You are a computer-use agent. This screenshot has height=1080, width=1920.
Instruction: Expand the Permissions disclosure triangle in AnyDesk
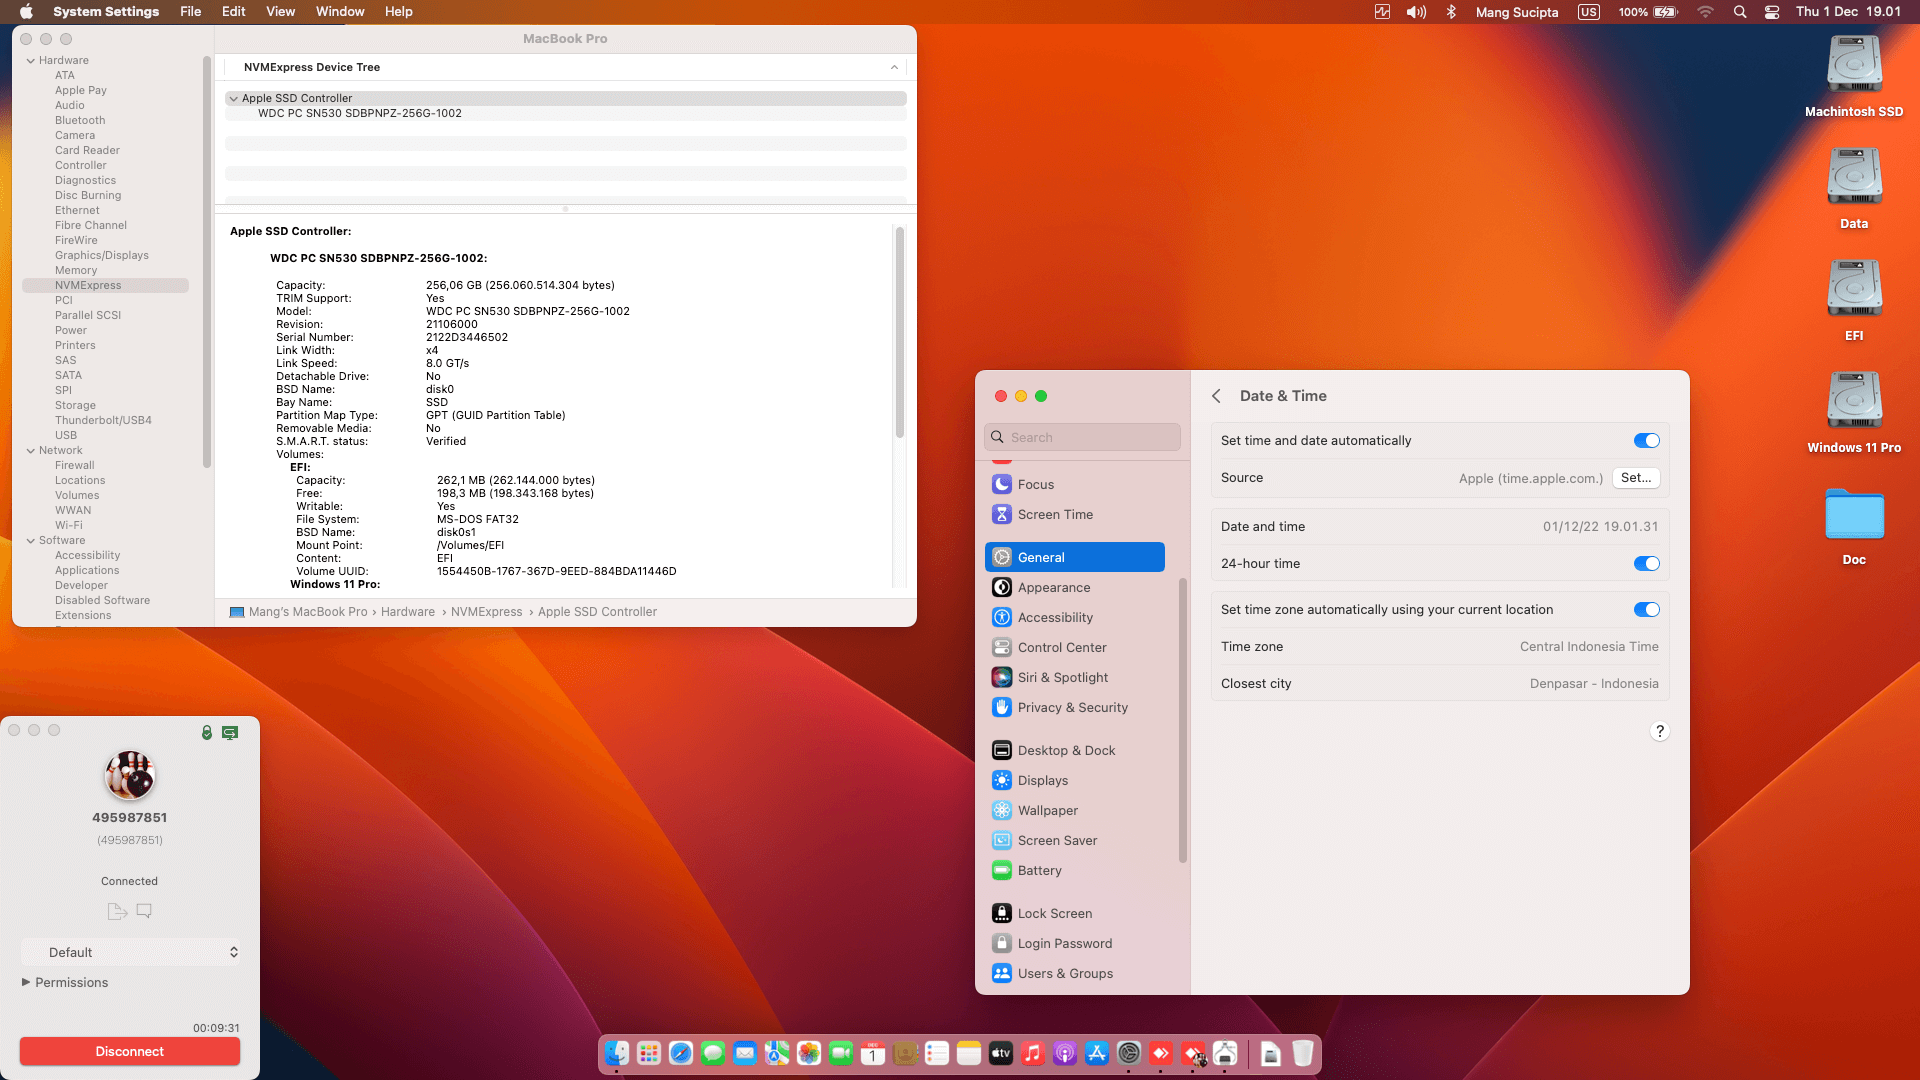click(x=26, y=983)
